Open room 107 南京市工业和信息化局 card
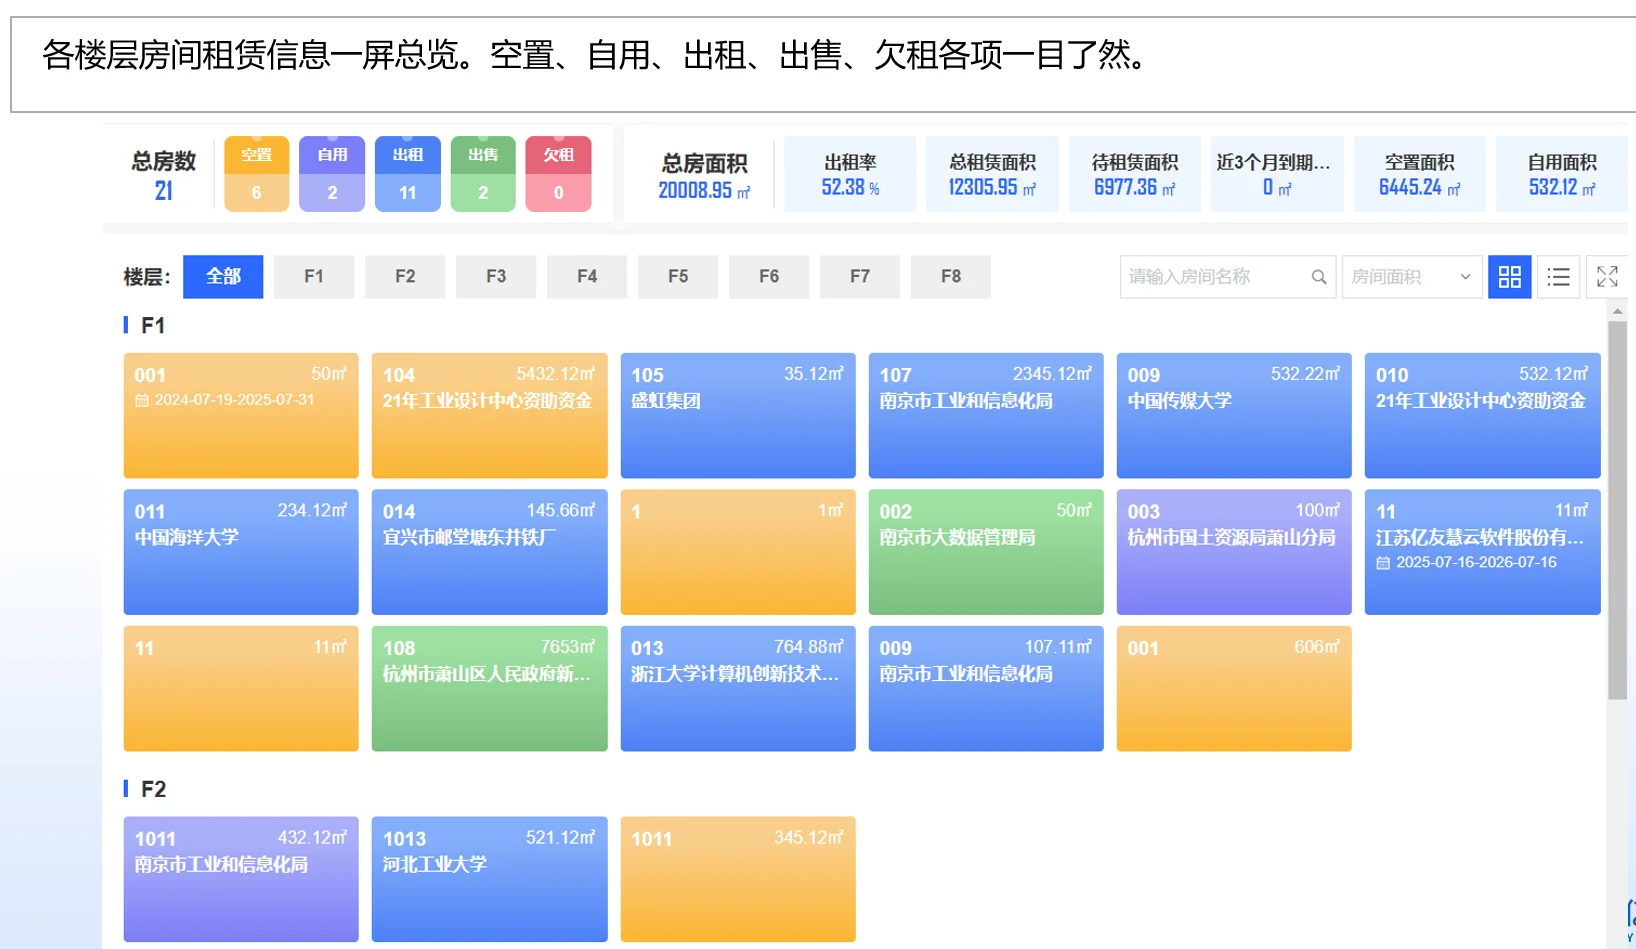The width and height of the screenshot is (1636, 949). (986, 415)
